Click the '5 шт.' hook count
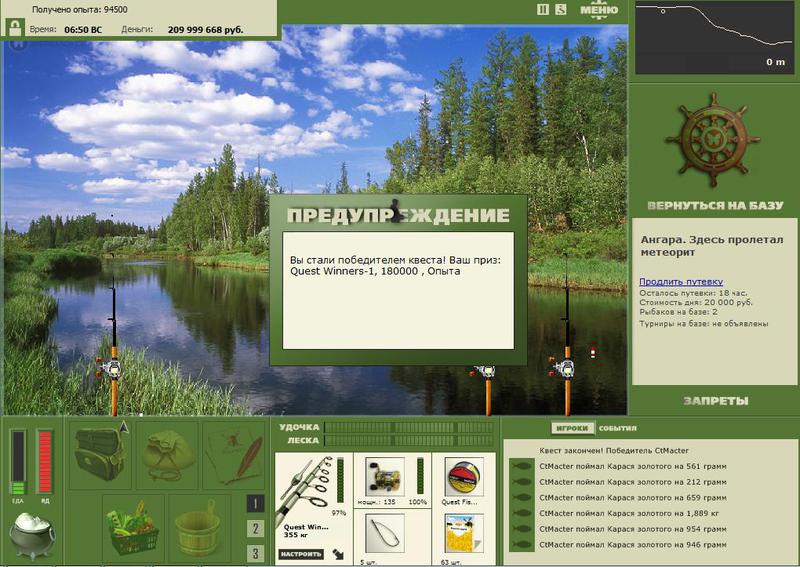The height and width of the screenshot is (567, 800). [x=368, y=562]
